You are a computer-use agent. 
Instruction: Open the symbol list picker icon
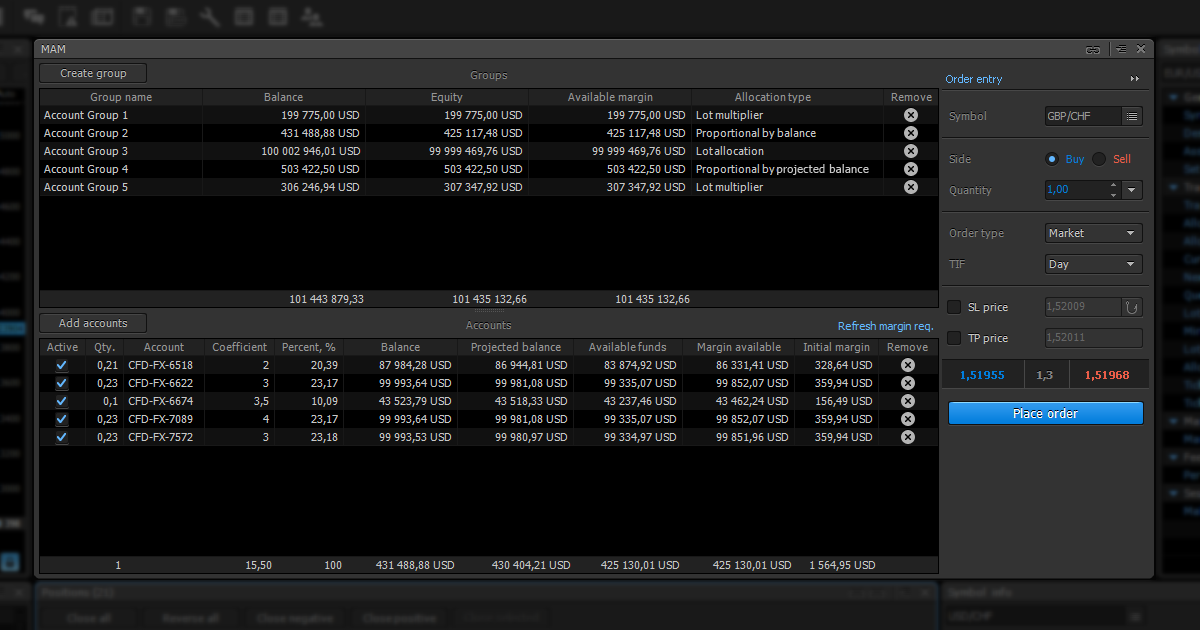pos(1132,116)
